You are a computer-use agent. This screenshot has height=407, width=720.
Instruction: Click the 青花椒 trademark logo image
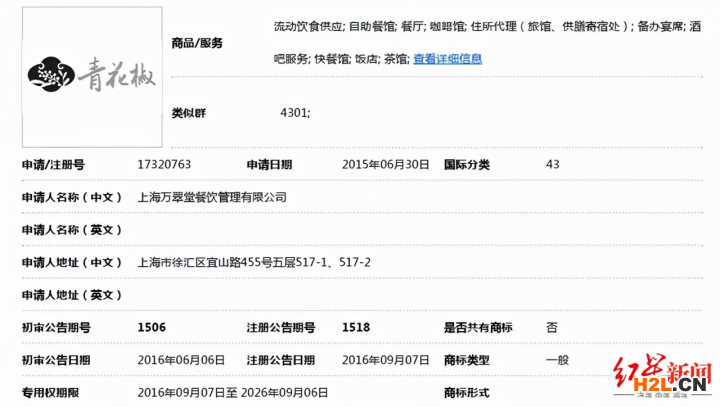(x=92, y=77)
